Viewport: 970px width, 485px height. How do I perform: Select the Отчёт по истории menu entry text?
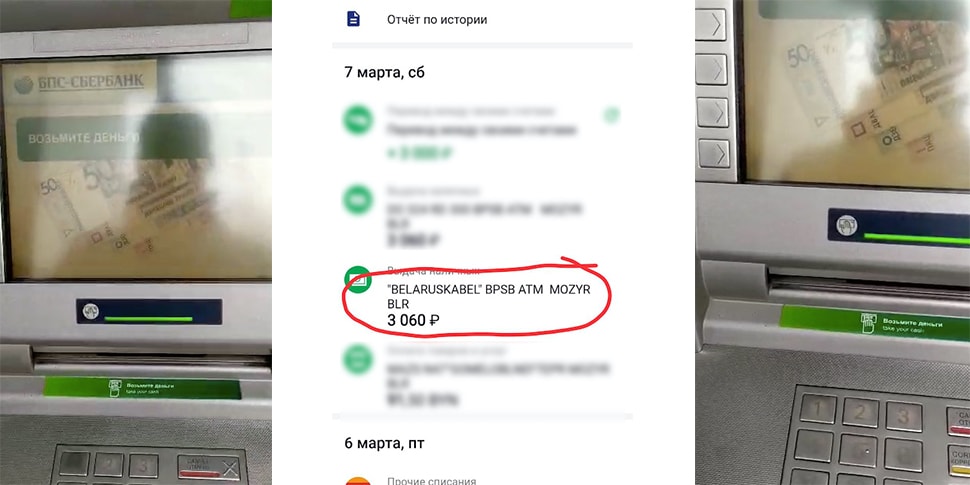point(437,20)
